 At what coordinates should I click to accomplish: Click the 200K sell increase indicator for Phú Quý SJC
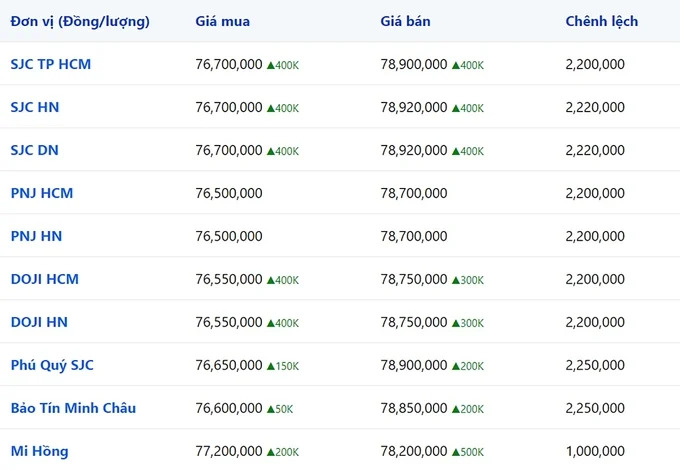point(468,366)
